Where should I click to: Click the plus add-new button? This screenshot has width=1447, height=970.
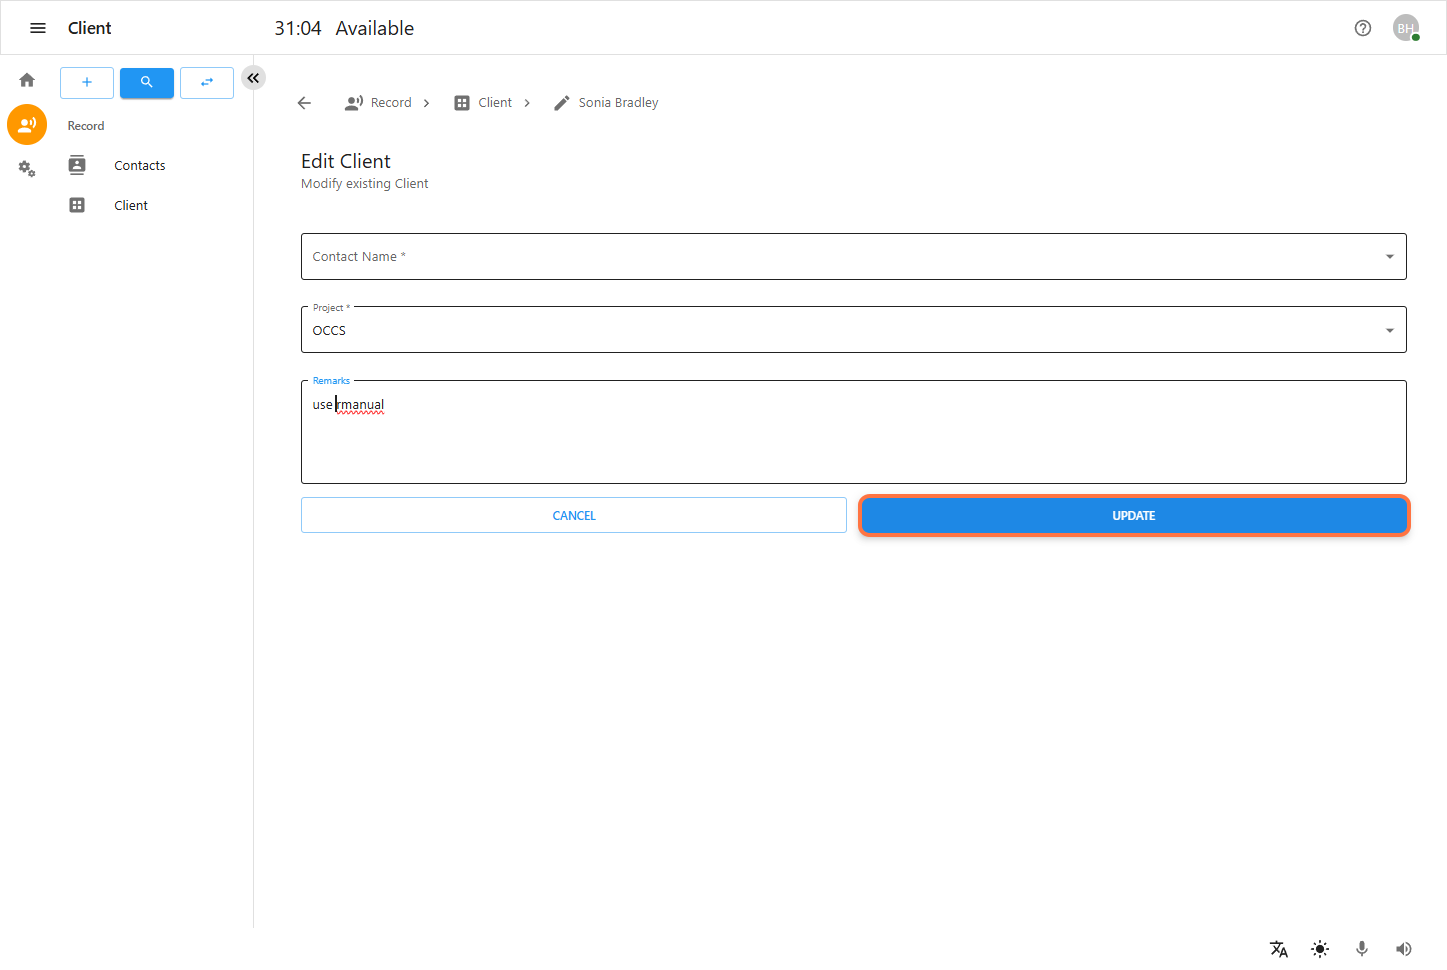(87, 82)
